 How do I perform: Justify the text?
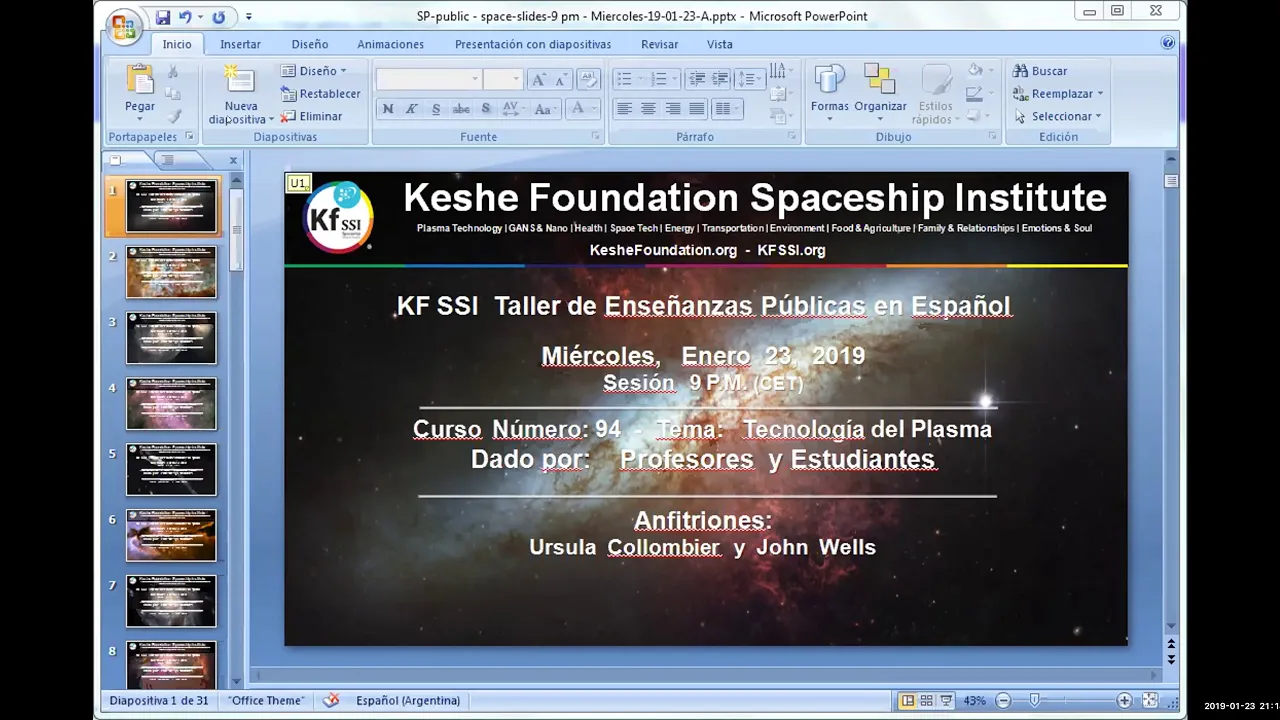tap(696, 109)
